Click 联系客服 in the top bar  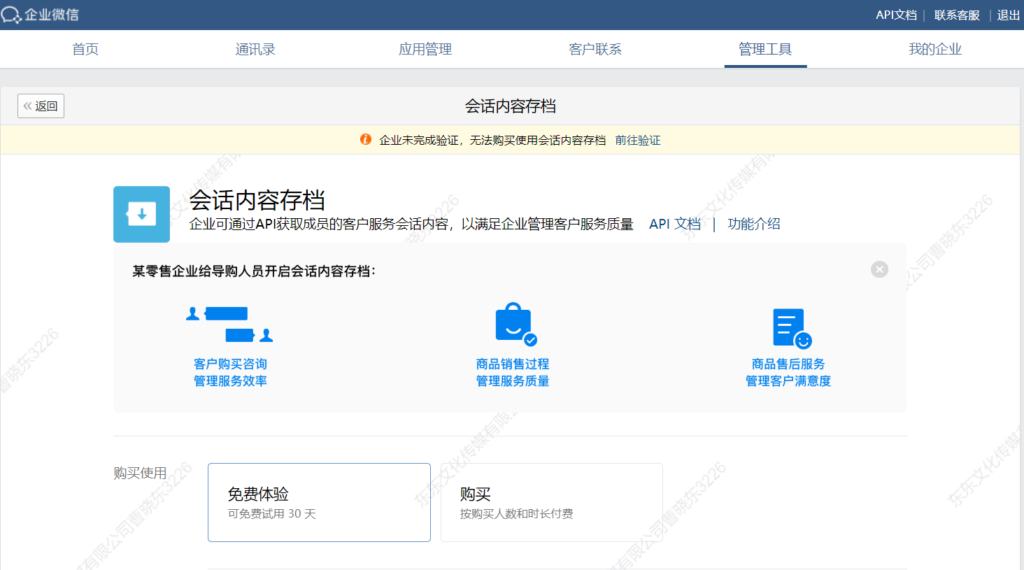click(x=957, y=15)
